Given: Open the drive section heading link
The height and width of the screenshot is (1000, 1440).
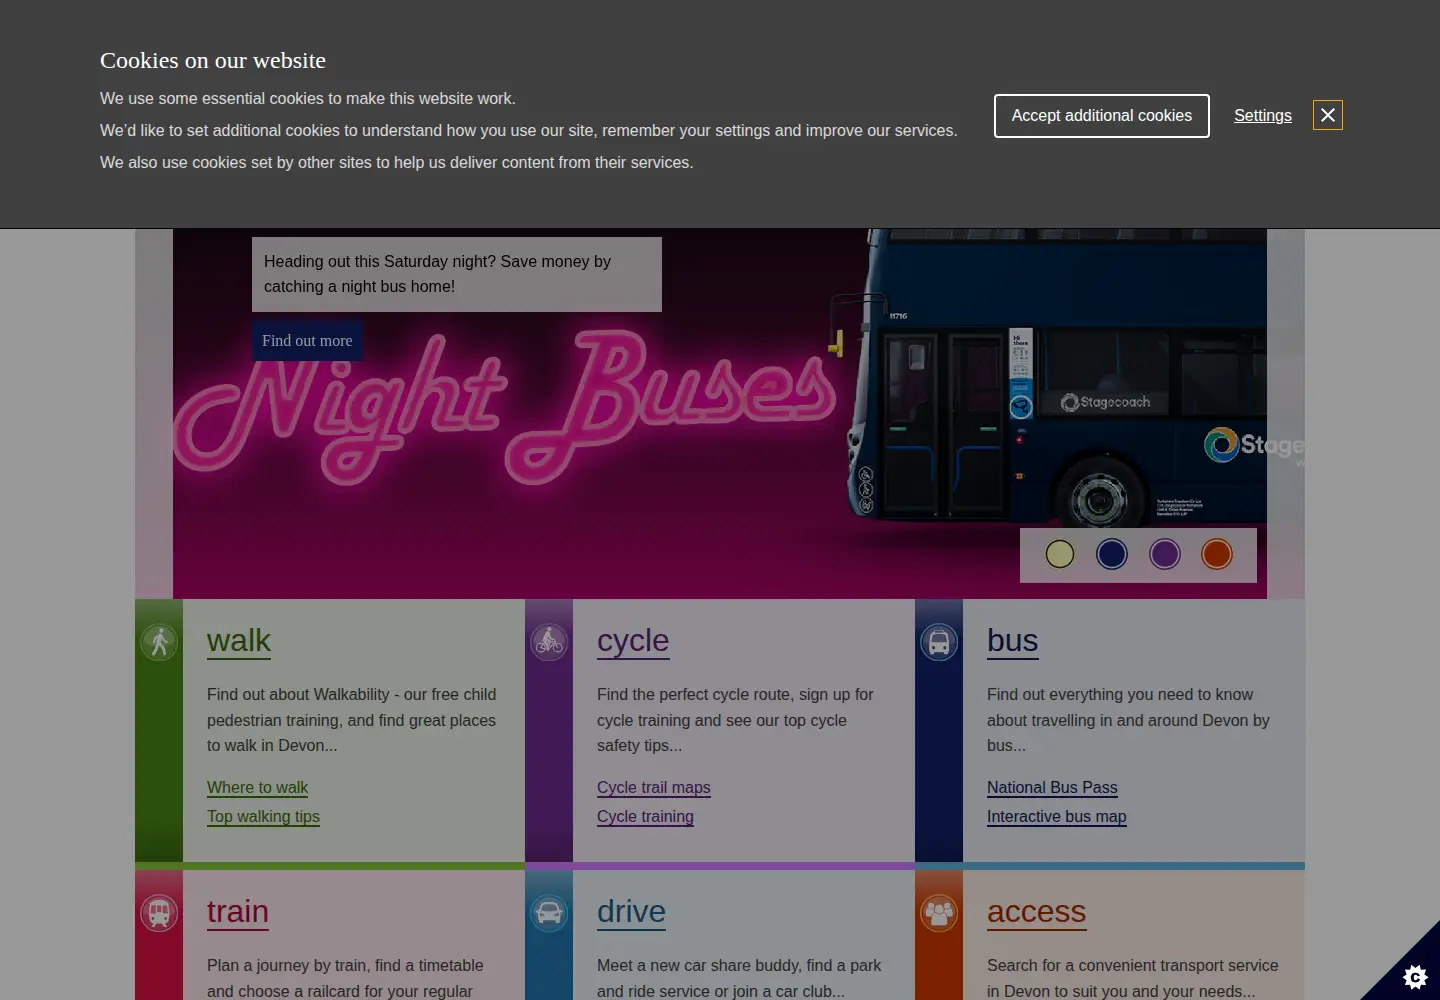Looking at the screenshot, I should [x=631, y=912].
